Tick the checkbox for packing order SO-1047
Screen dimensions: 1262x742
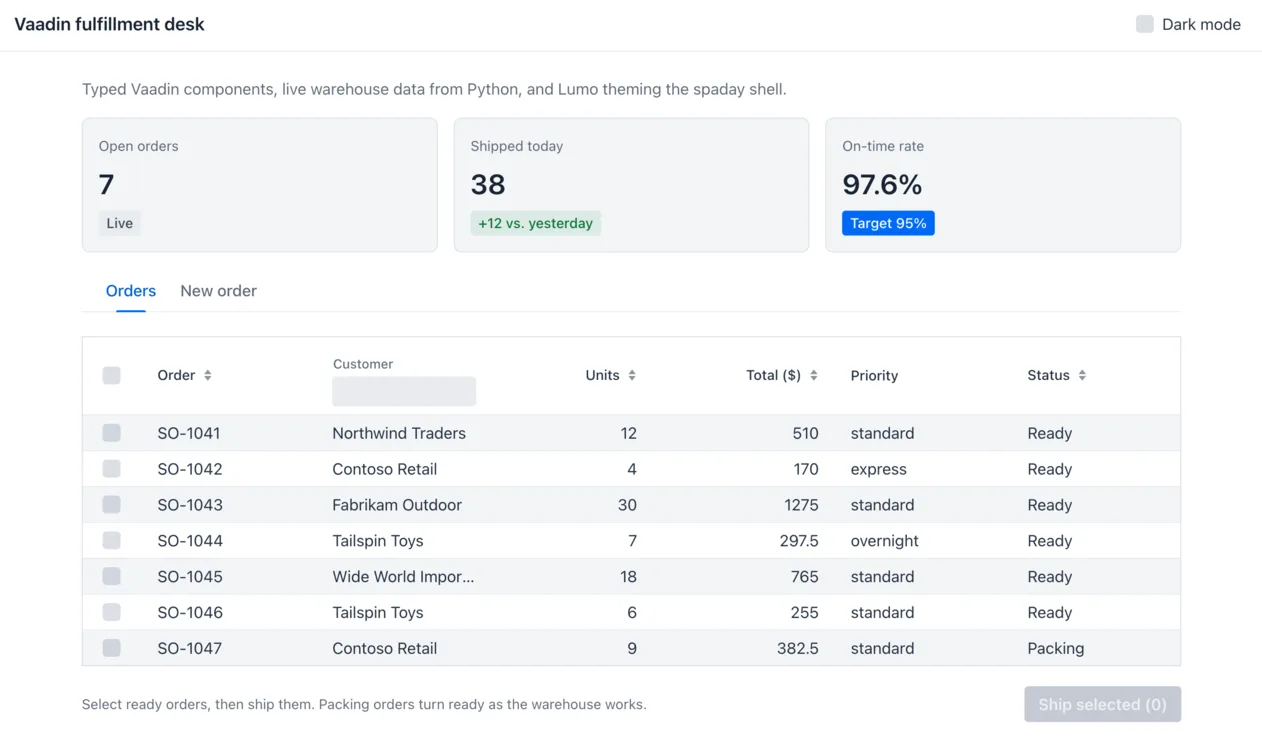pos(111,648)
